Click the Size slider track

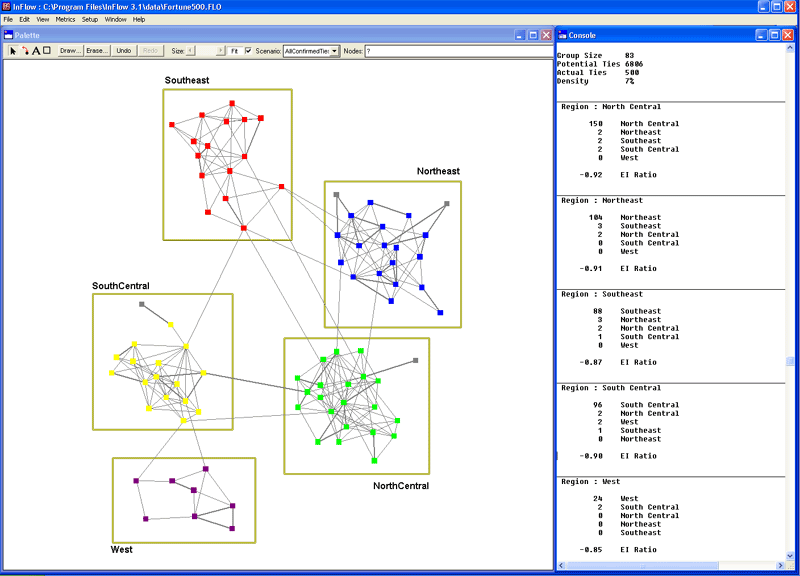(205, 51)
